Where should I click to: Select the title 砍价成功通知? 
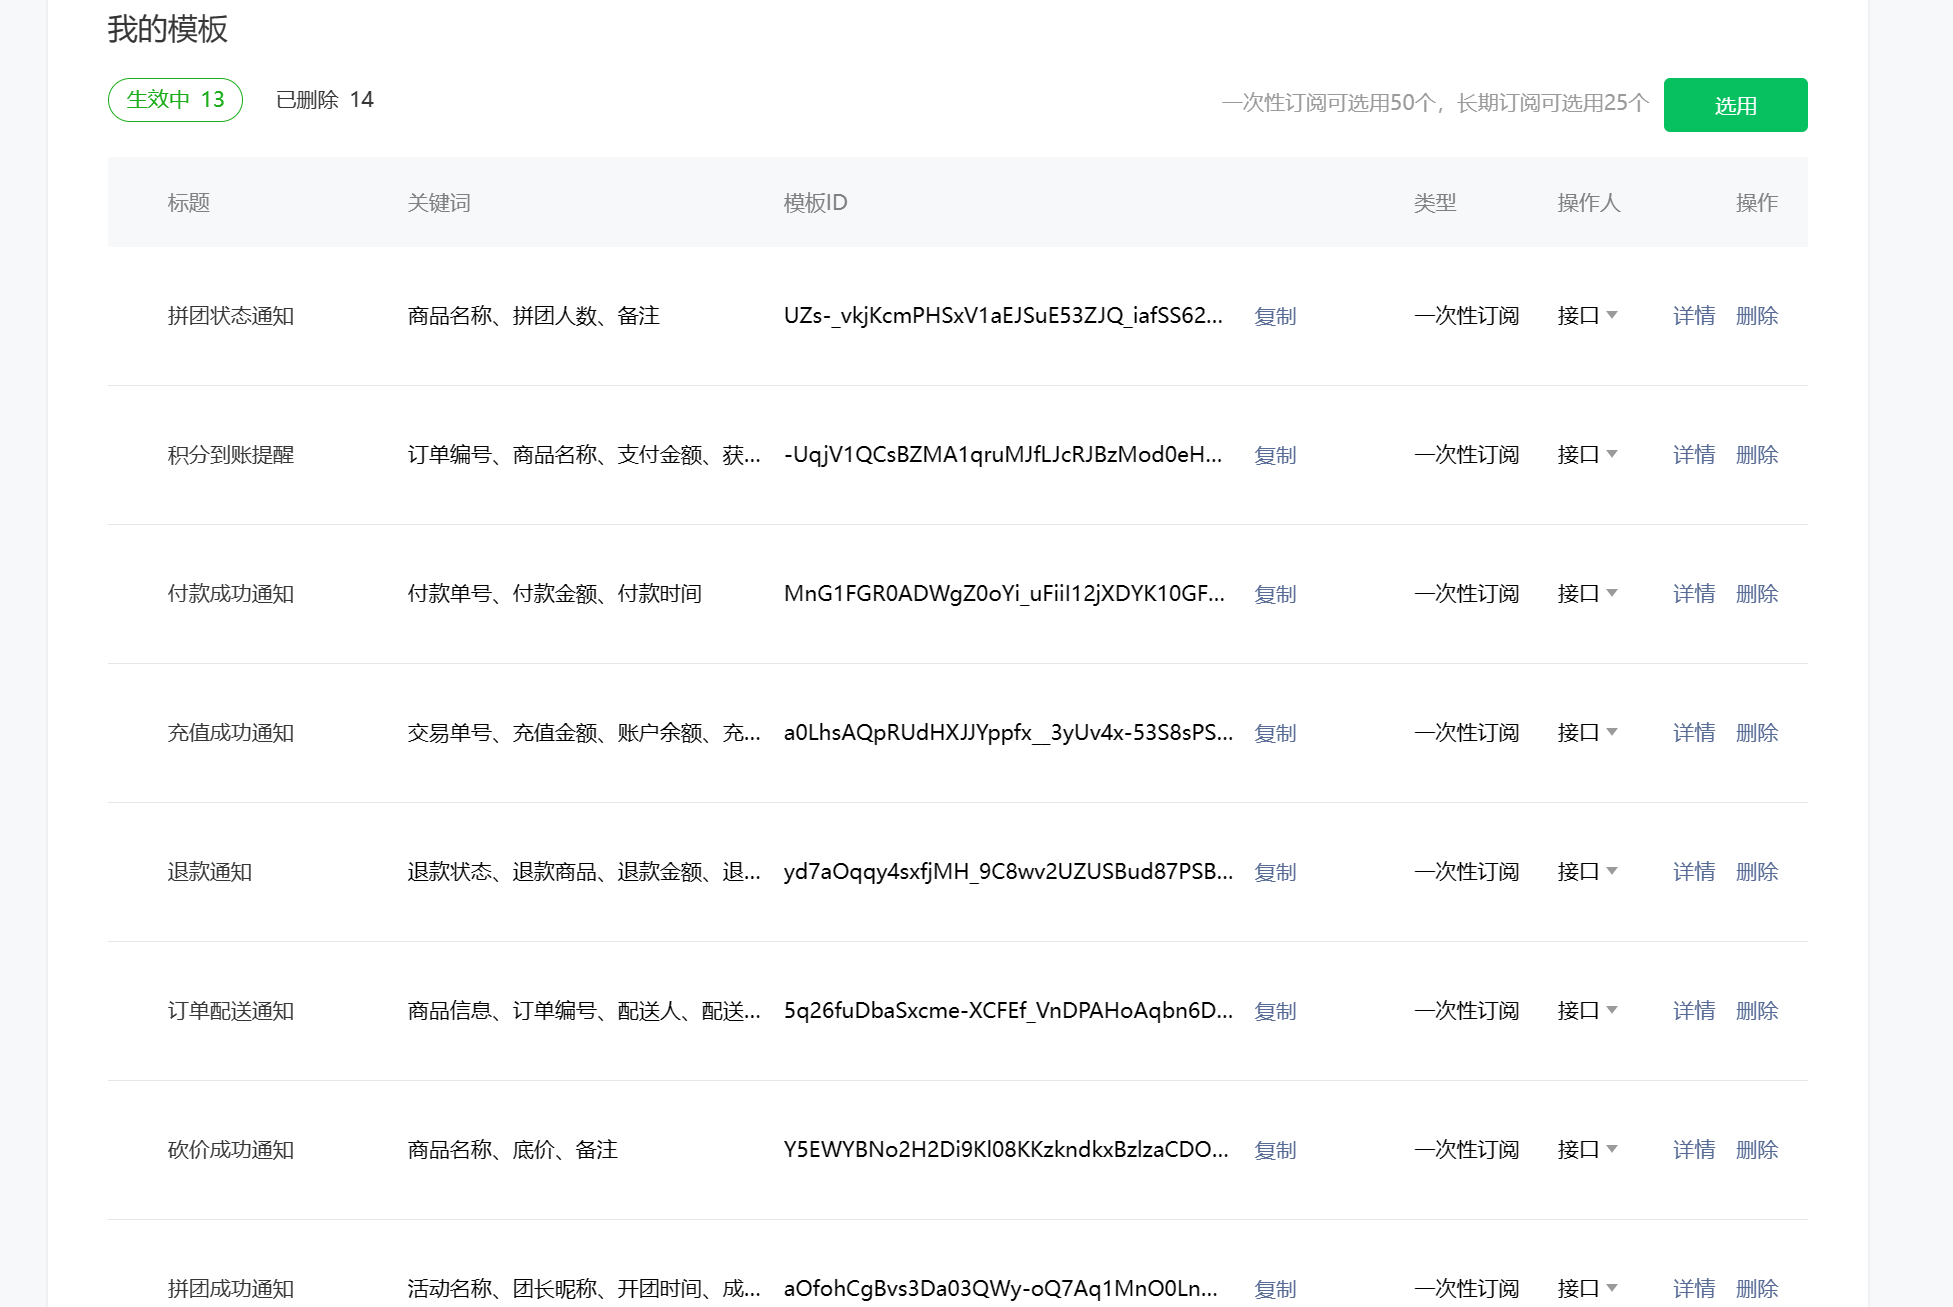coord(231,1150)
